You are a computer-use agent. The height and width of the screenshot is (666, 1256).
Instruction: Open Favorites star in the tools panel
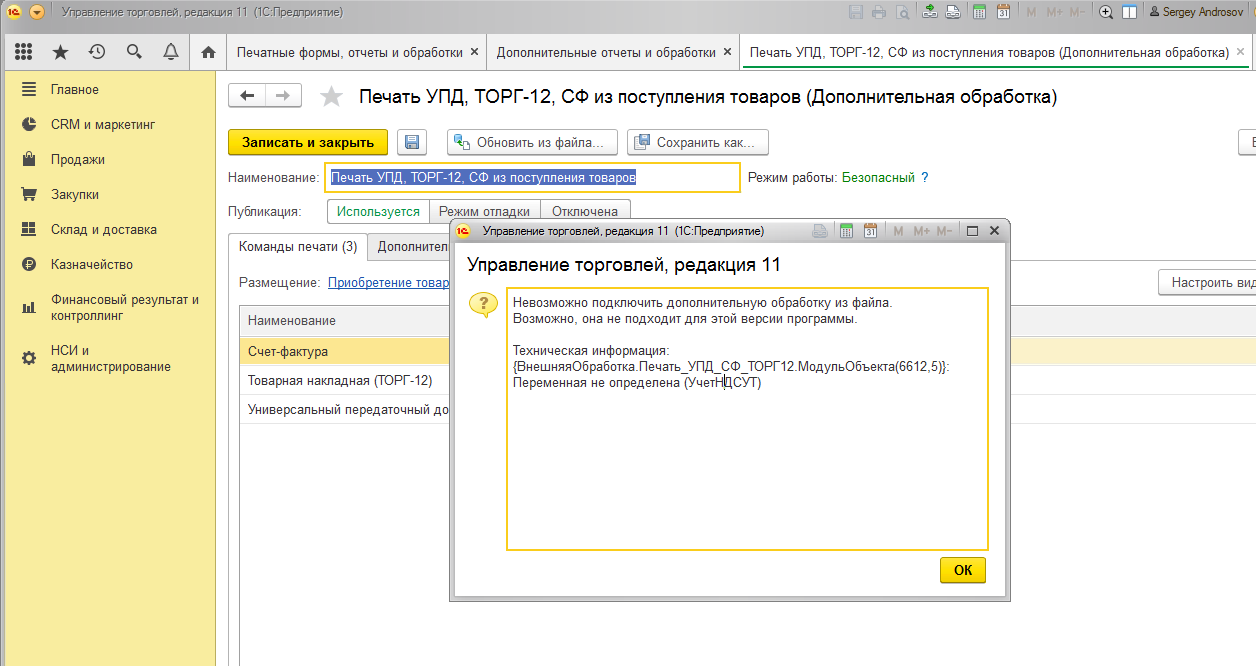point(60,52)
